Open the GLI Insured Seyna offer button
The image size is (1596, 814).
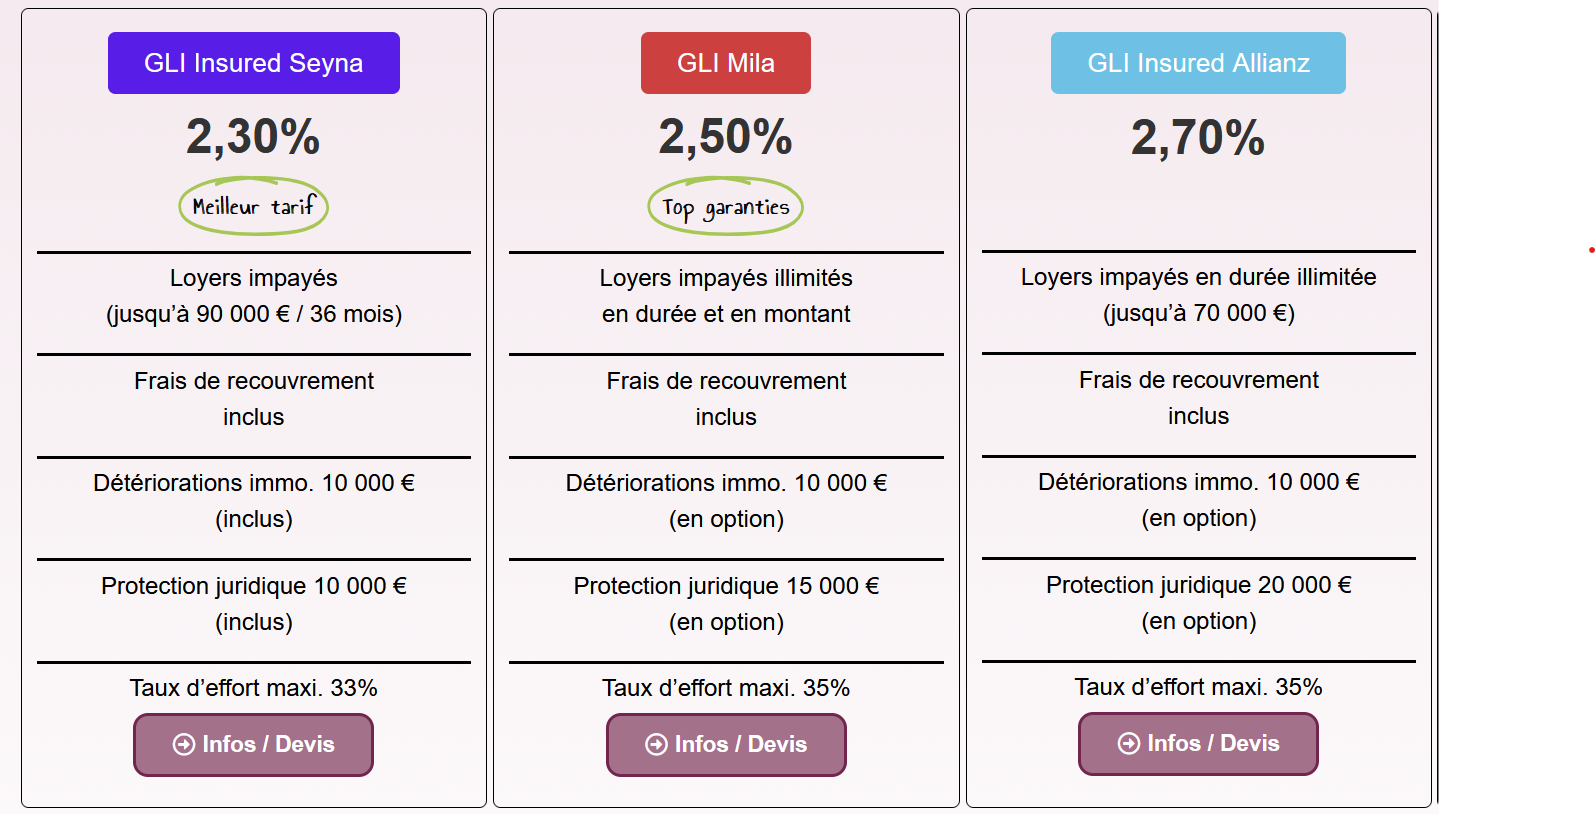(x=254, y=63)
